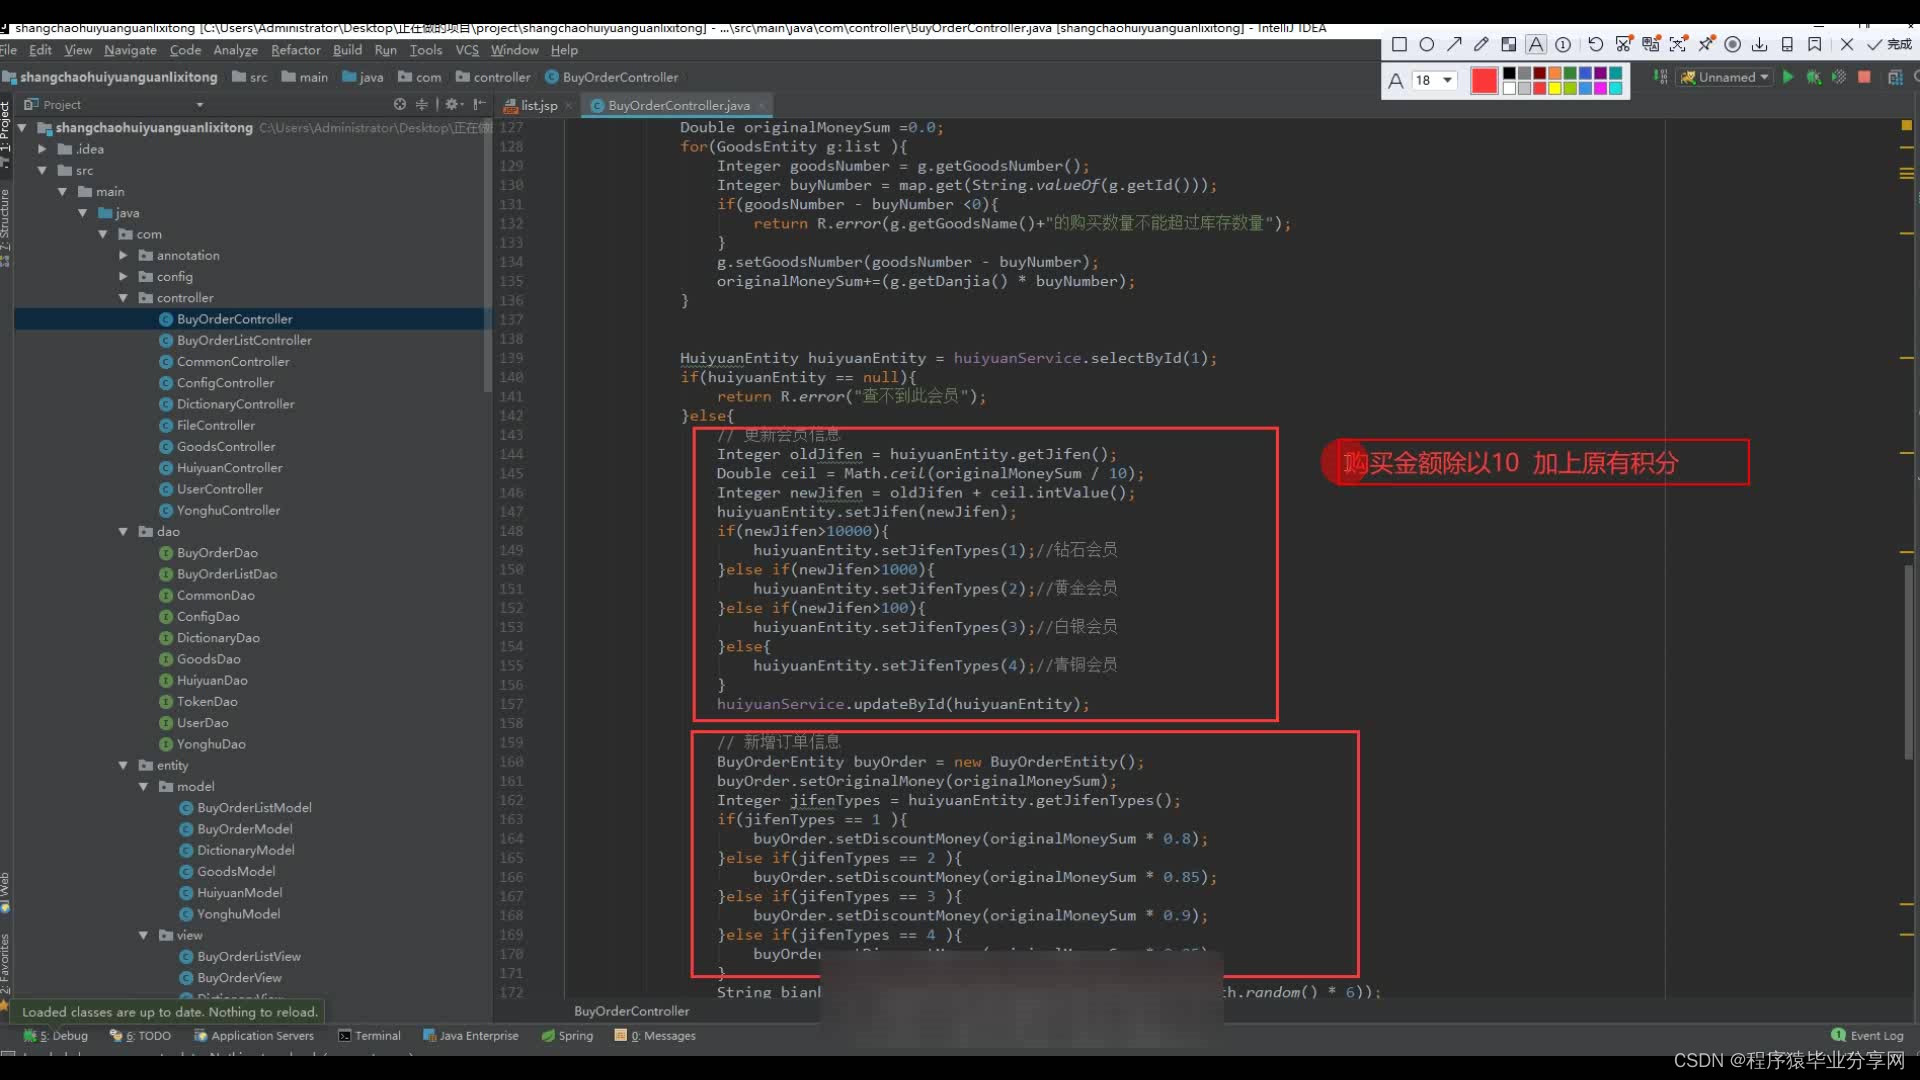The image size is (1920, 1080).
Task: Select the pencil drawing tool
Action: [1481, 44]
